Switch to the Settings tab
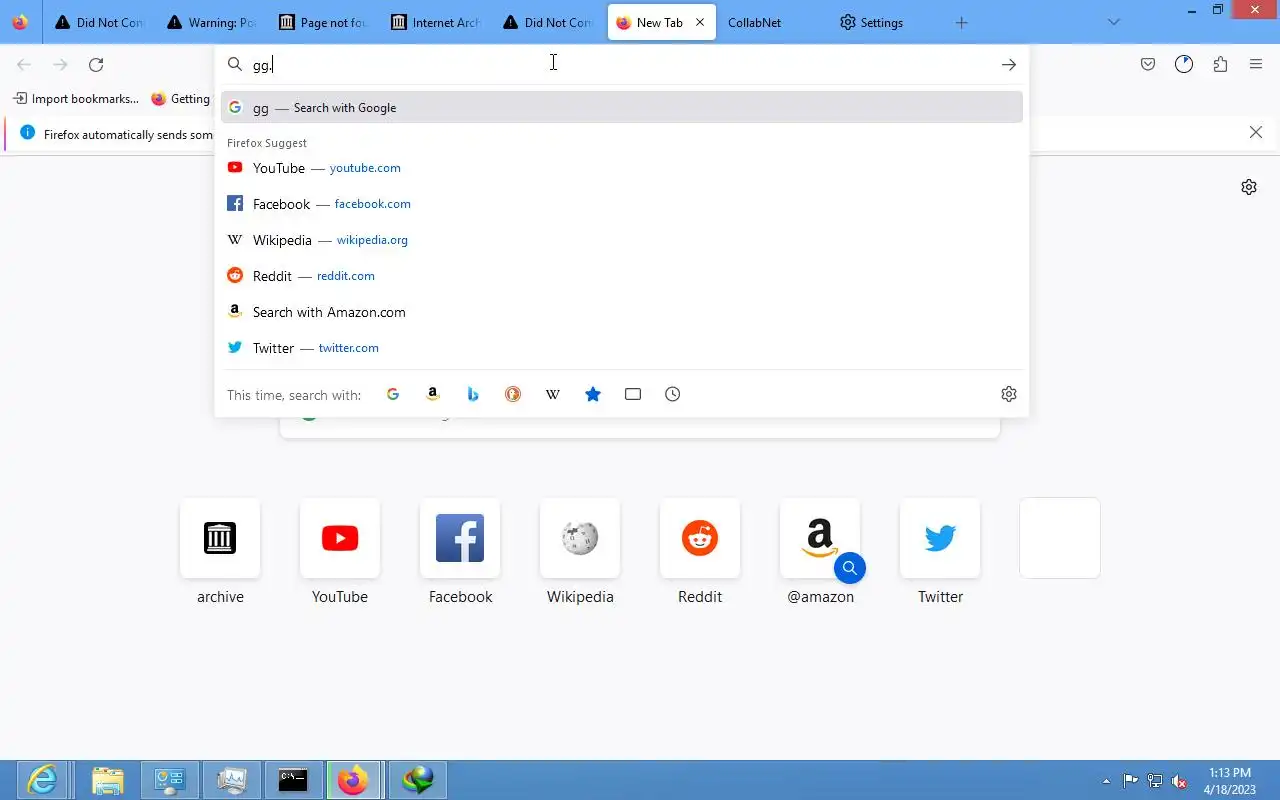The image size is (1280, 800). point(886,22)
